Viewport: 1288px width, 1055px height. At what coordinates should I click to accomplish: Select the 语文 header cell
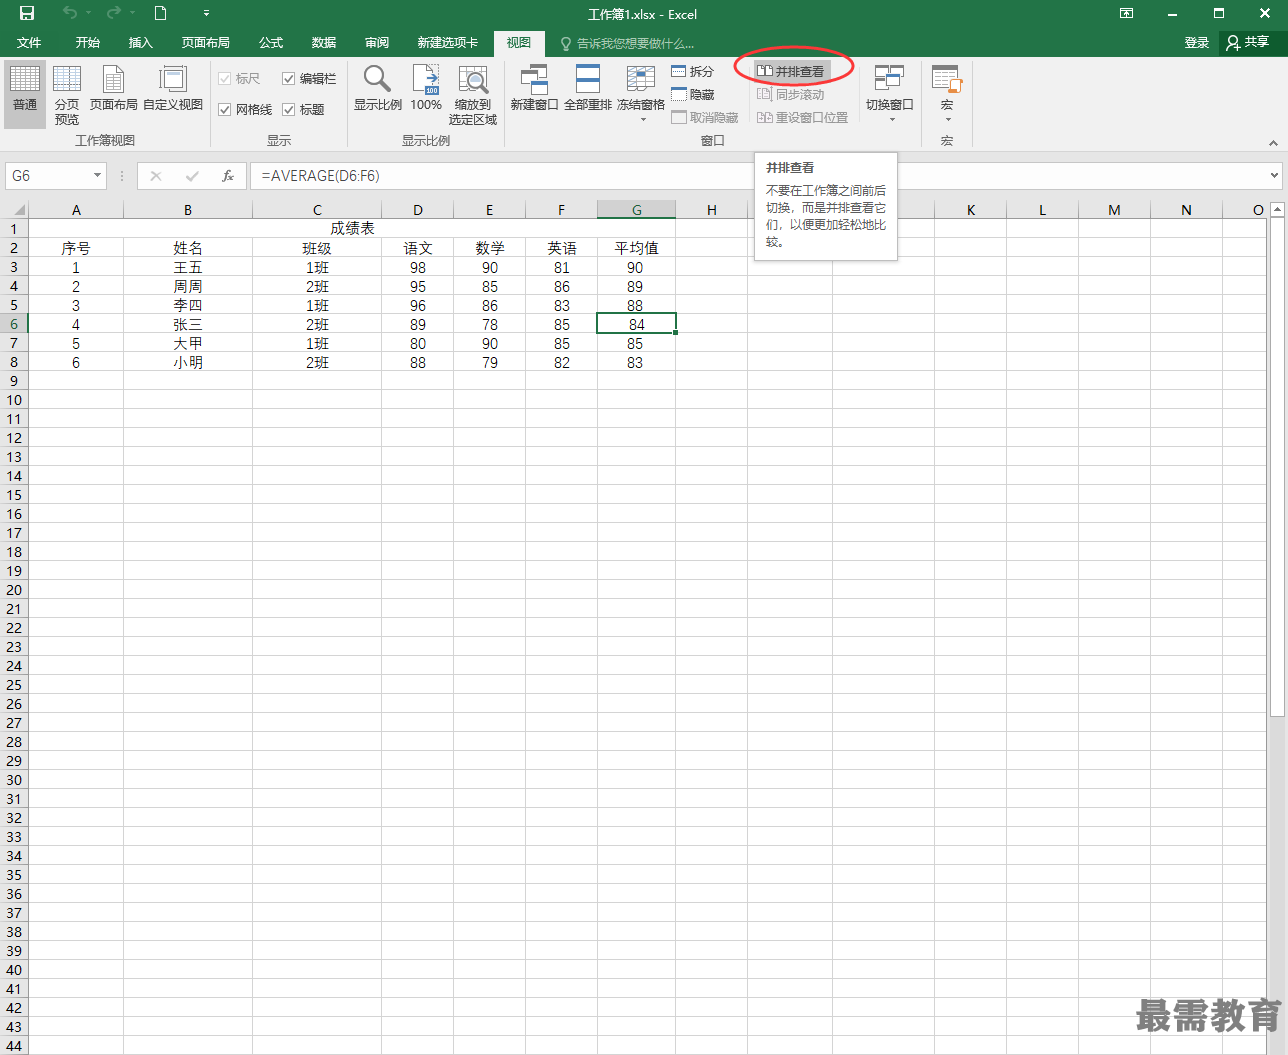pyautogui.click(x=418, y=248)
